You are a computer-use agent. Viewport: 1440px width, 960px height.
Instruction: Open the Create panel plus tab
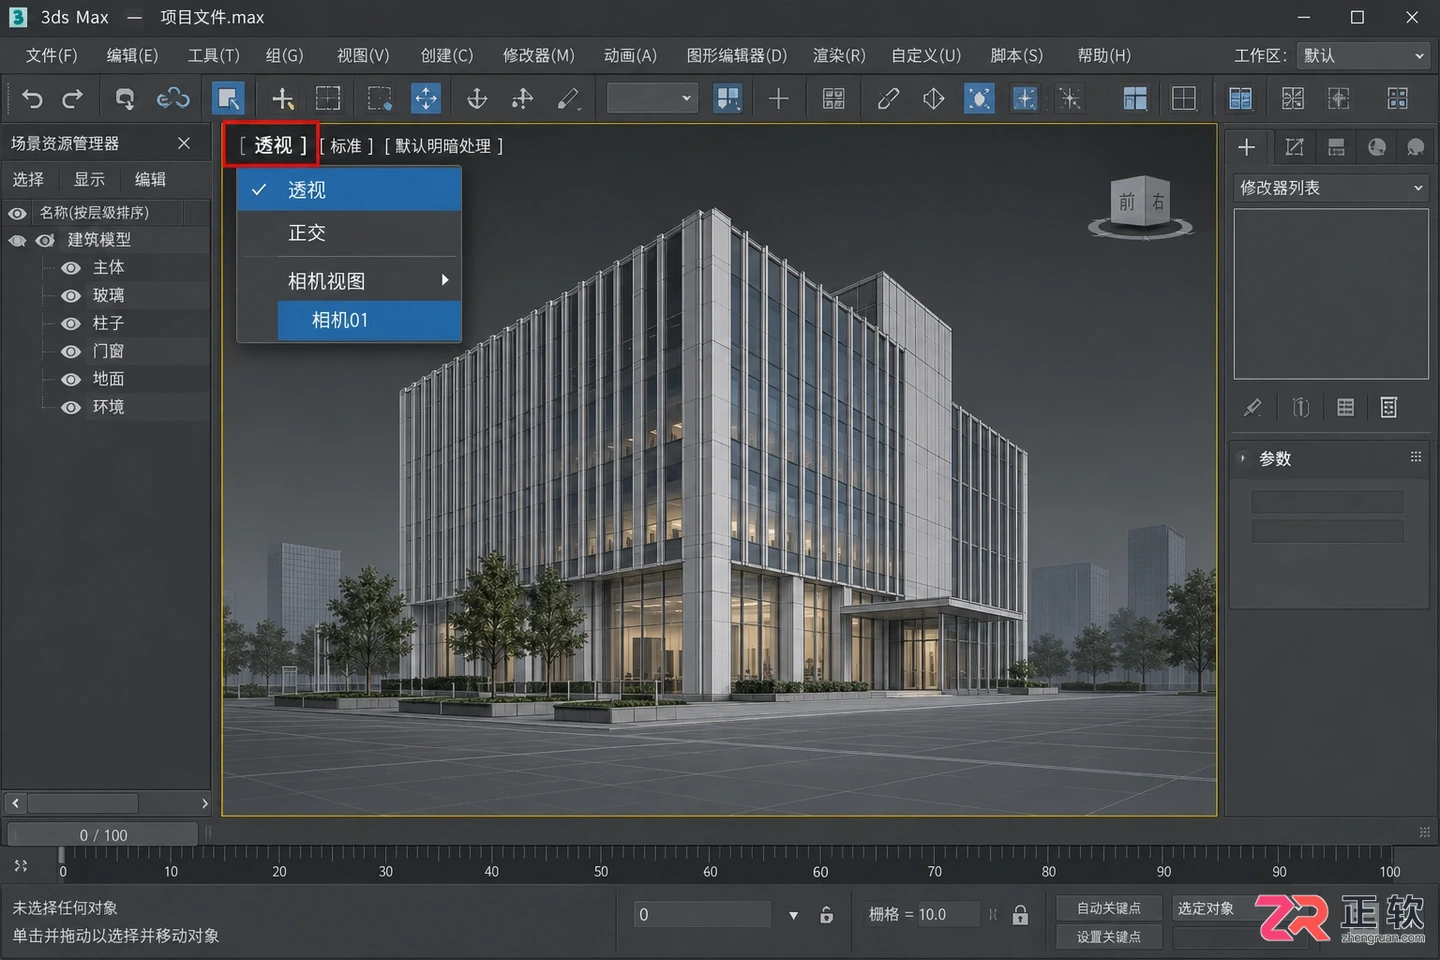tap(1247, 147)
